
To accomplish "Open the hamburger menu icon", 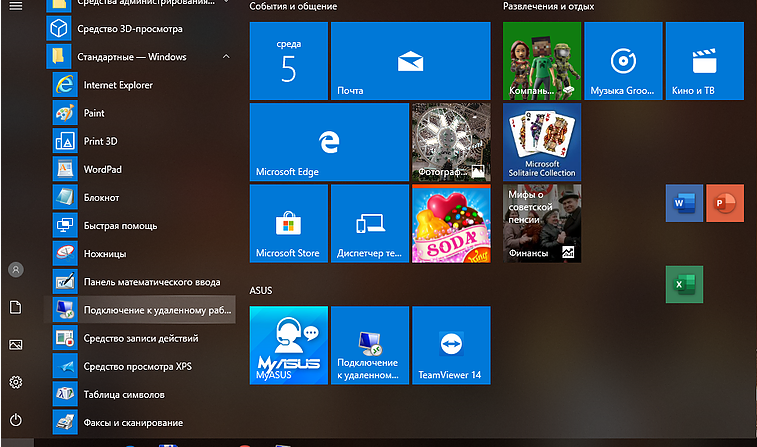I will (x=16, y=6).
